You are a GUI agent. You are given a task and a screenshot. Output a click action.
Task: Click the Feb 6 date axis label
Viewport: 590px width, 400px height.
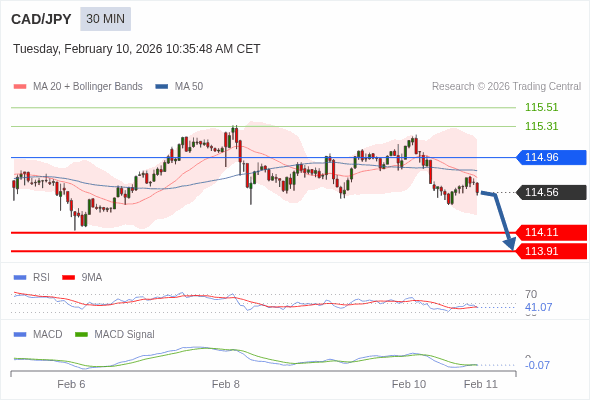[71, 384]
